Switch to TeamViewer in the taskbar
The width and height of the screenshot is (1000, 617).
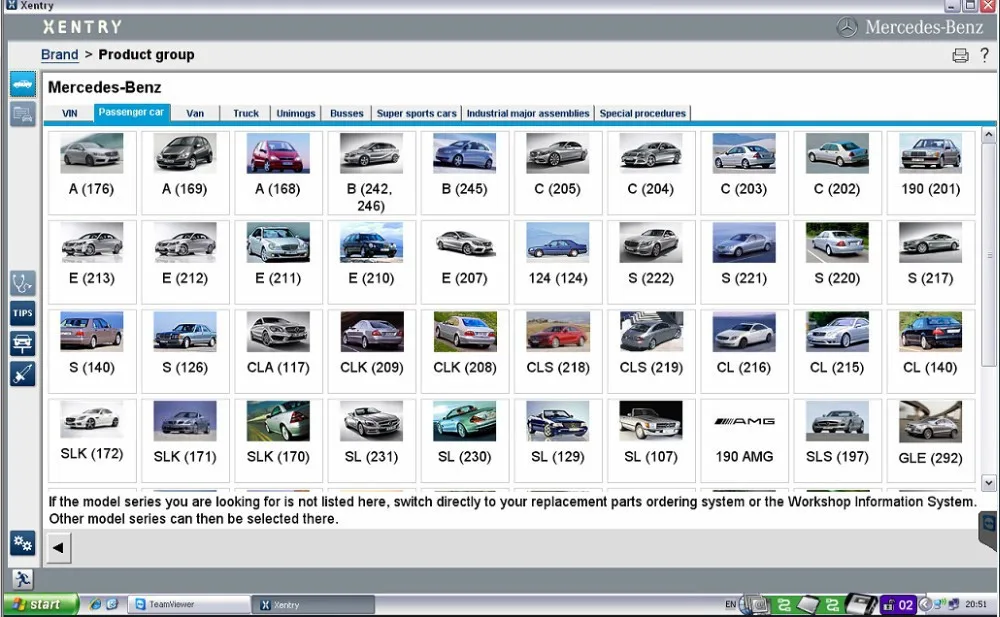[x=189, y=604]
